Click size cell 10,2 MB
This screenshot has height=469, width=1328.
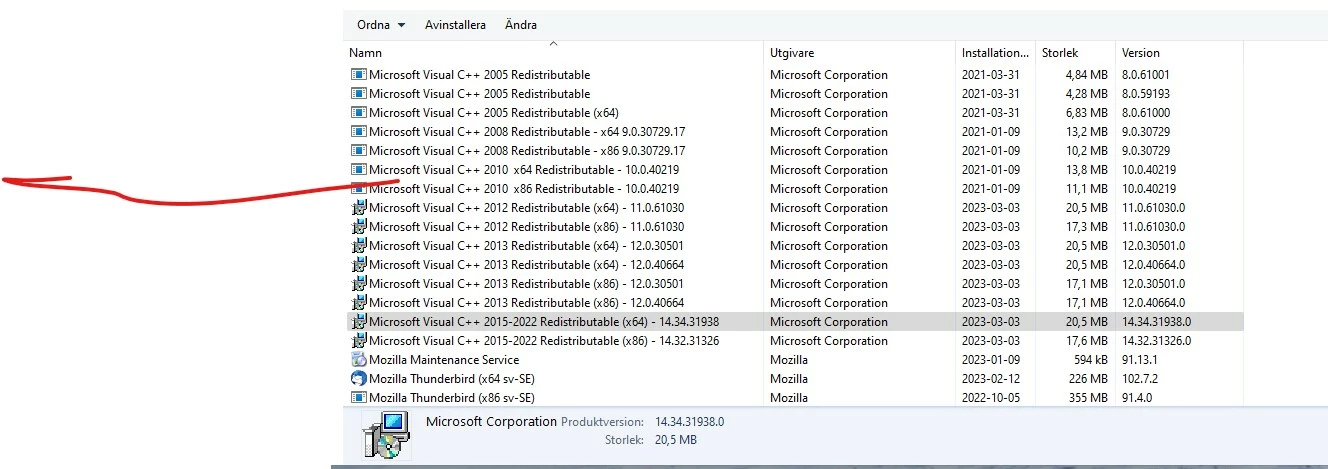[1087, 151]
